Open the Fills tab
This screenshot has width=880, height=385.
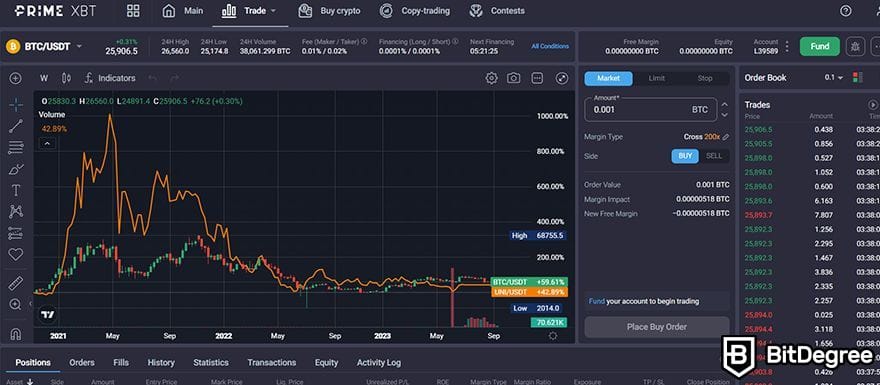121,363
